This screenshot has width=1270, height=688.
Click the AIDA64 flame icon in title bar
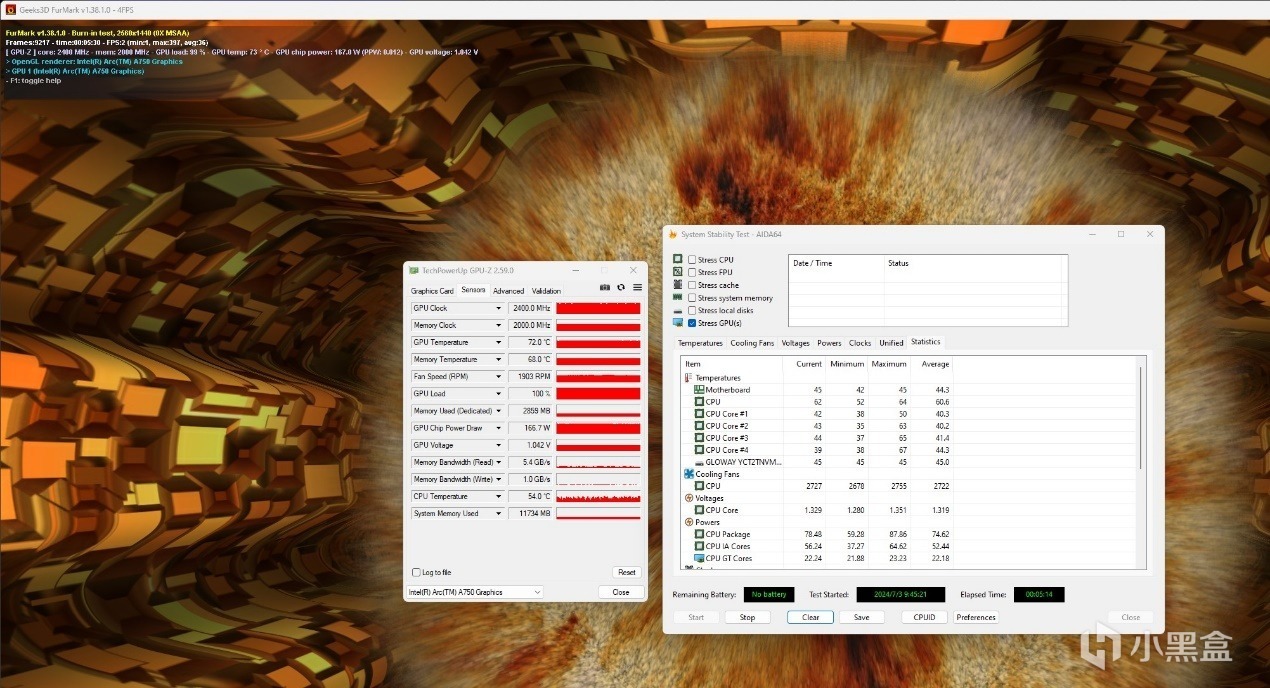pos(674,234)
